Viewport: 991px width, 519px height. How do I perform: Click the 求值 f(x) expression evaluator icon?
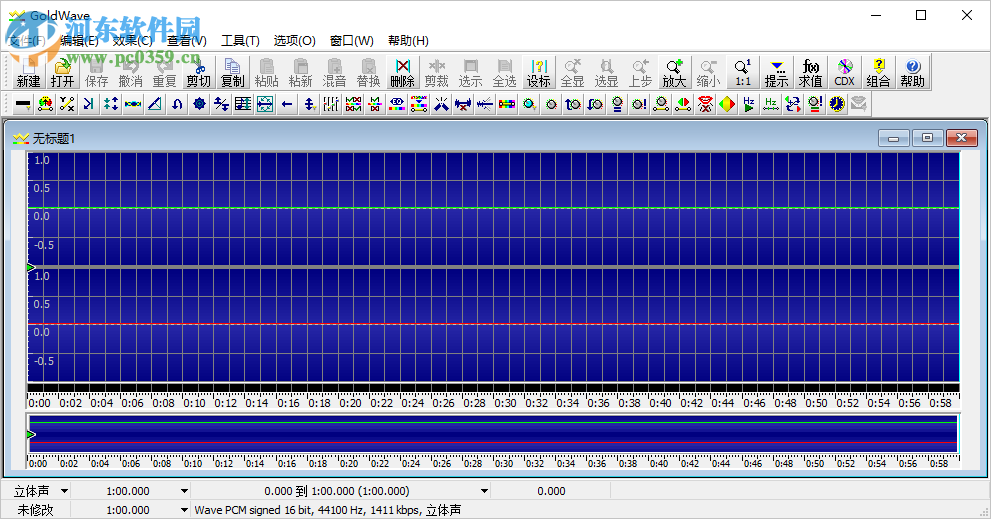810,72
